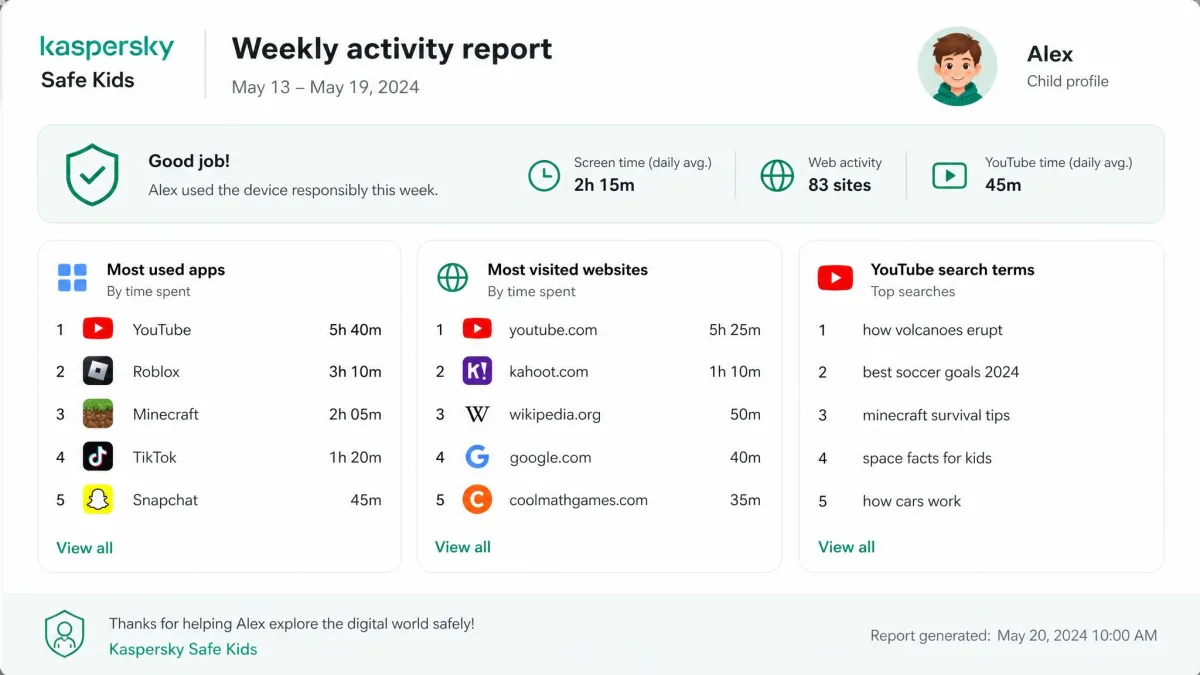Select 'how cars work' search term
The image size is (1200, 675).
pyautogui.click(x=912, y=501)
